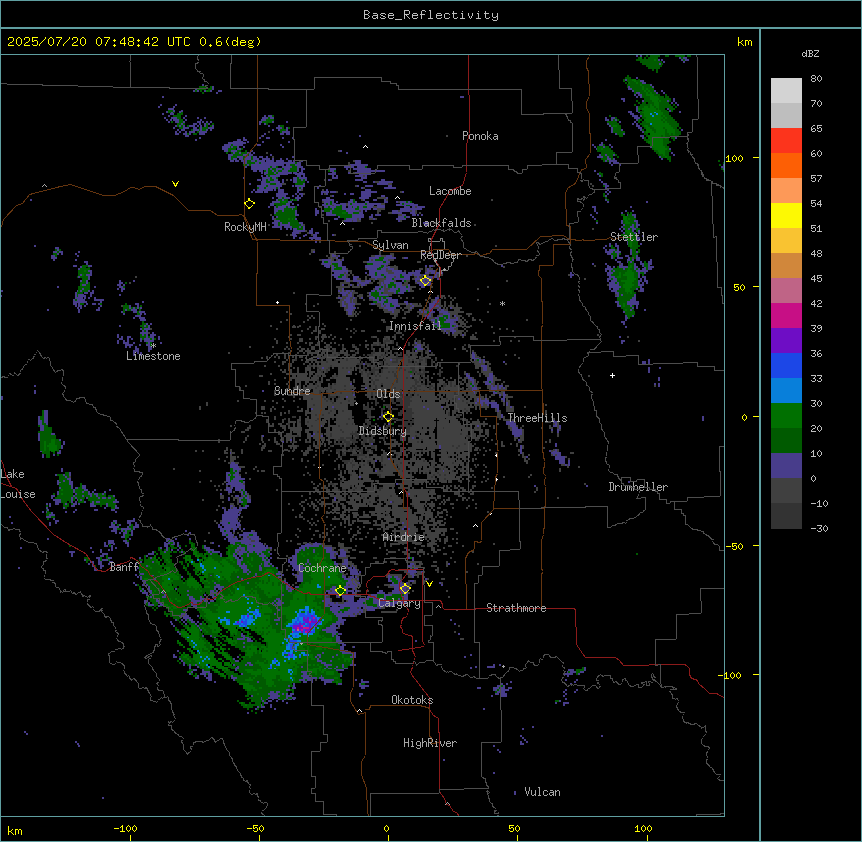Click the -100 tick on the bottom axis
Screen dimensions: 862x842
(x=125, y=828)
